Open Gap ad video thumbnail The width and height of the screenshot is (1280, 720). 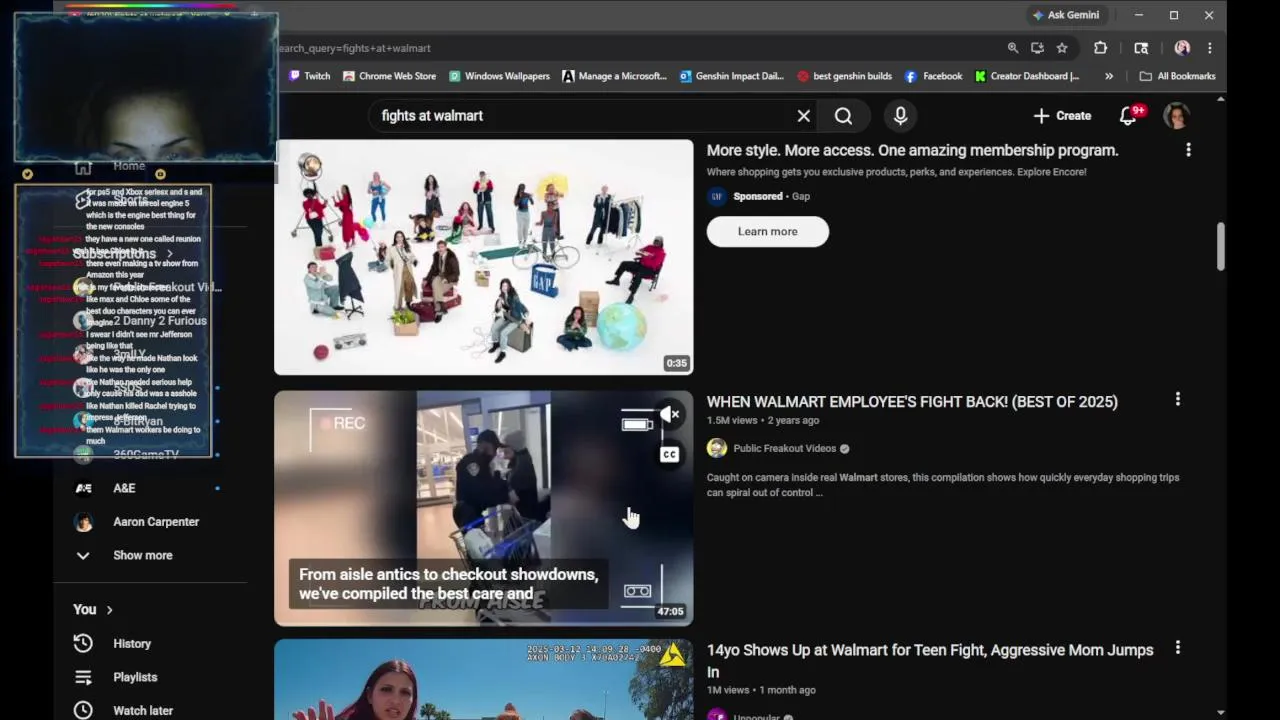click(483, 257)
